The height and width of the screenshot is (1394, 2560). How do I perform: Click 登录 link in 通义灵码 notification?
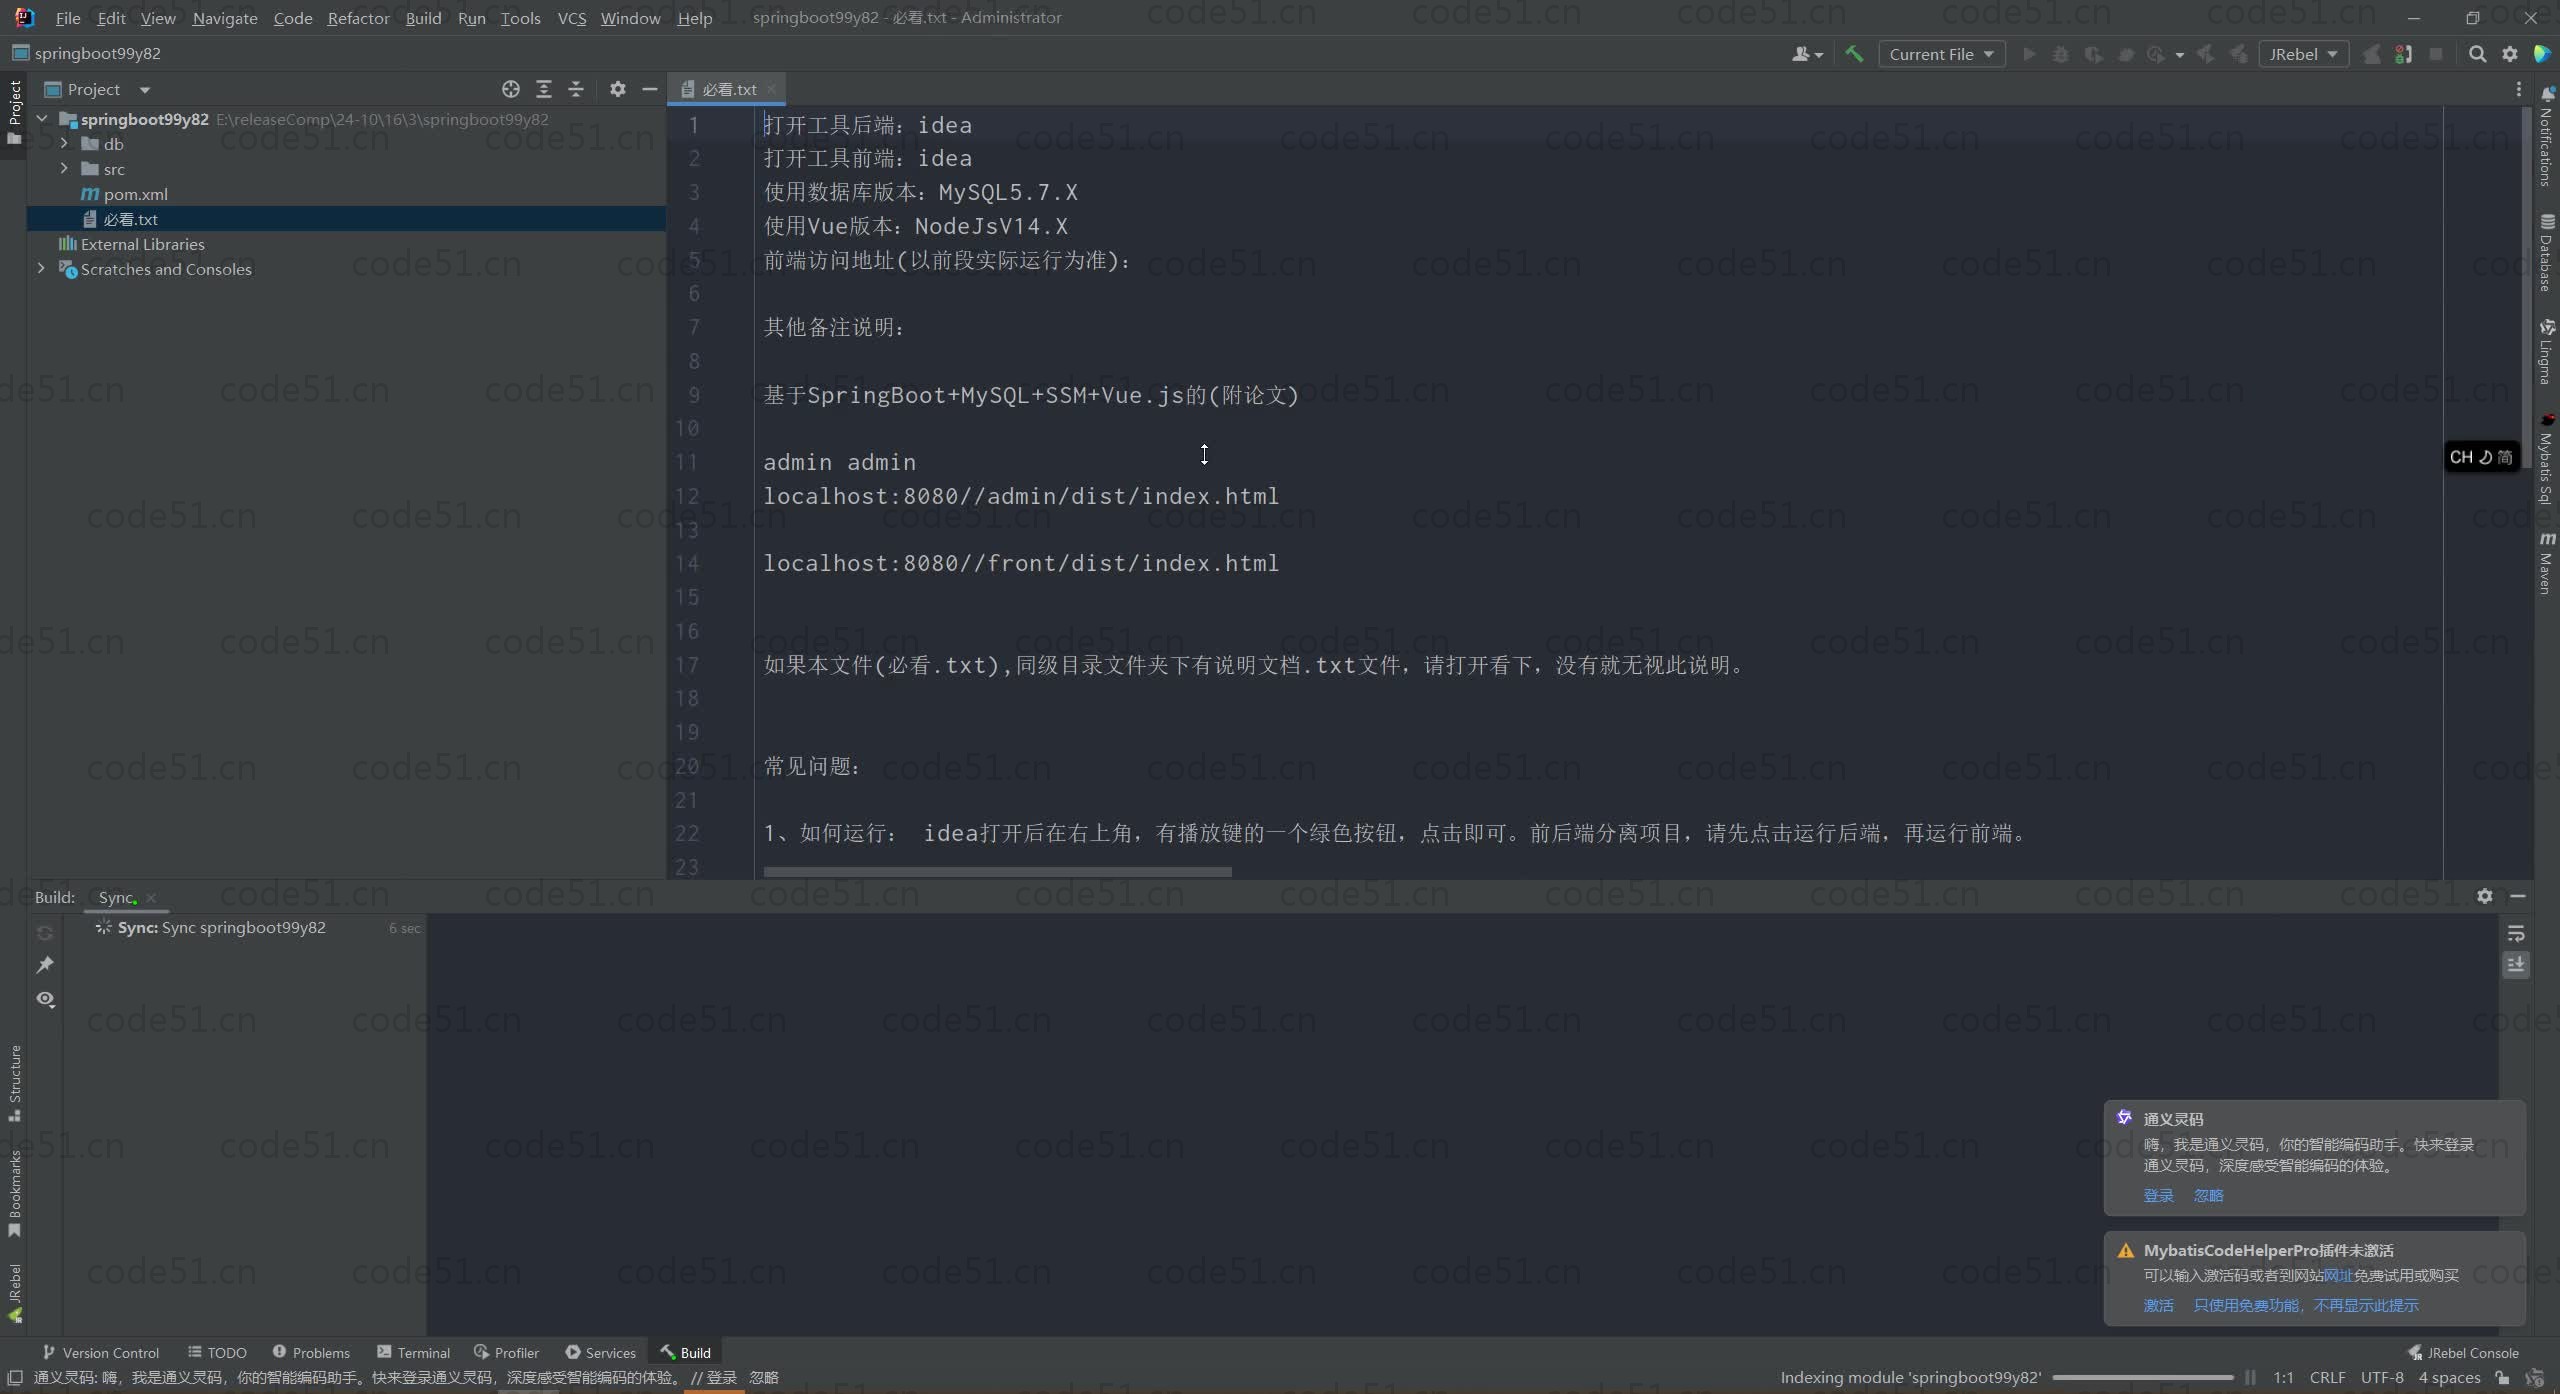pyautogui.click(x=2158, y=1196)
